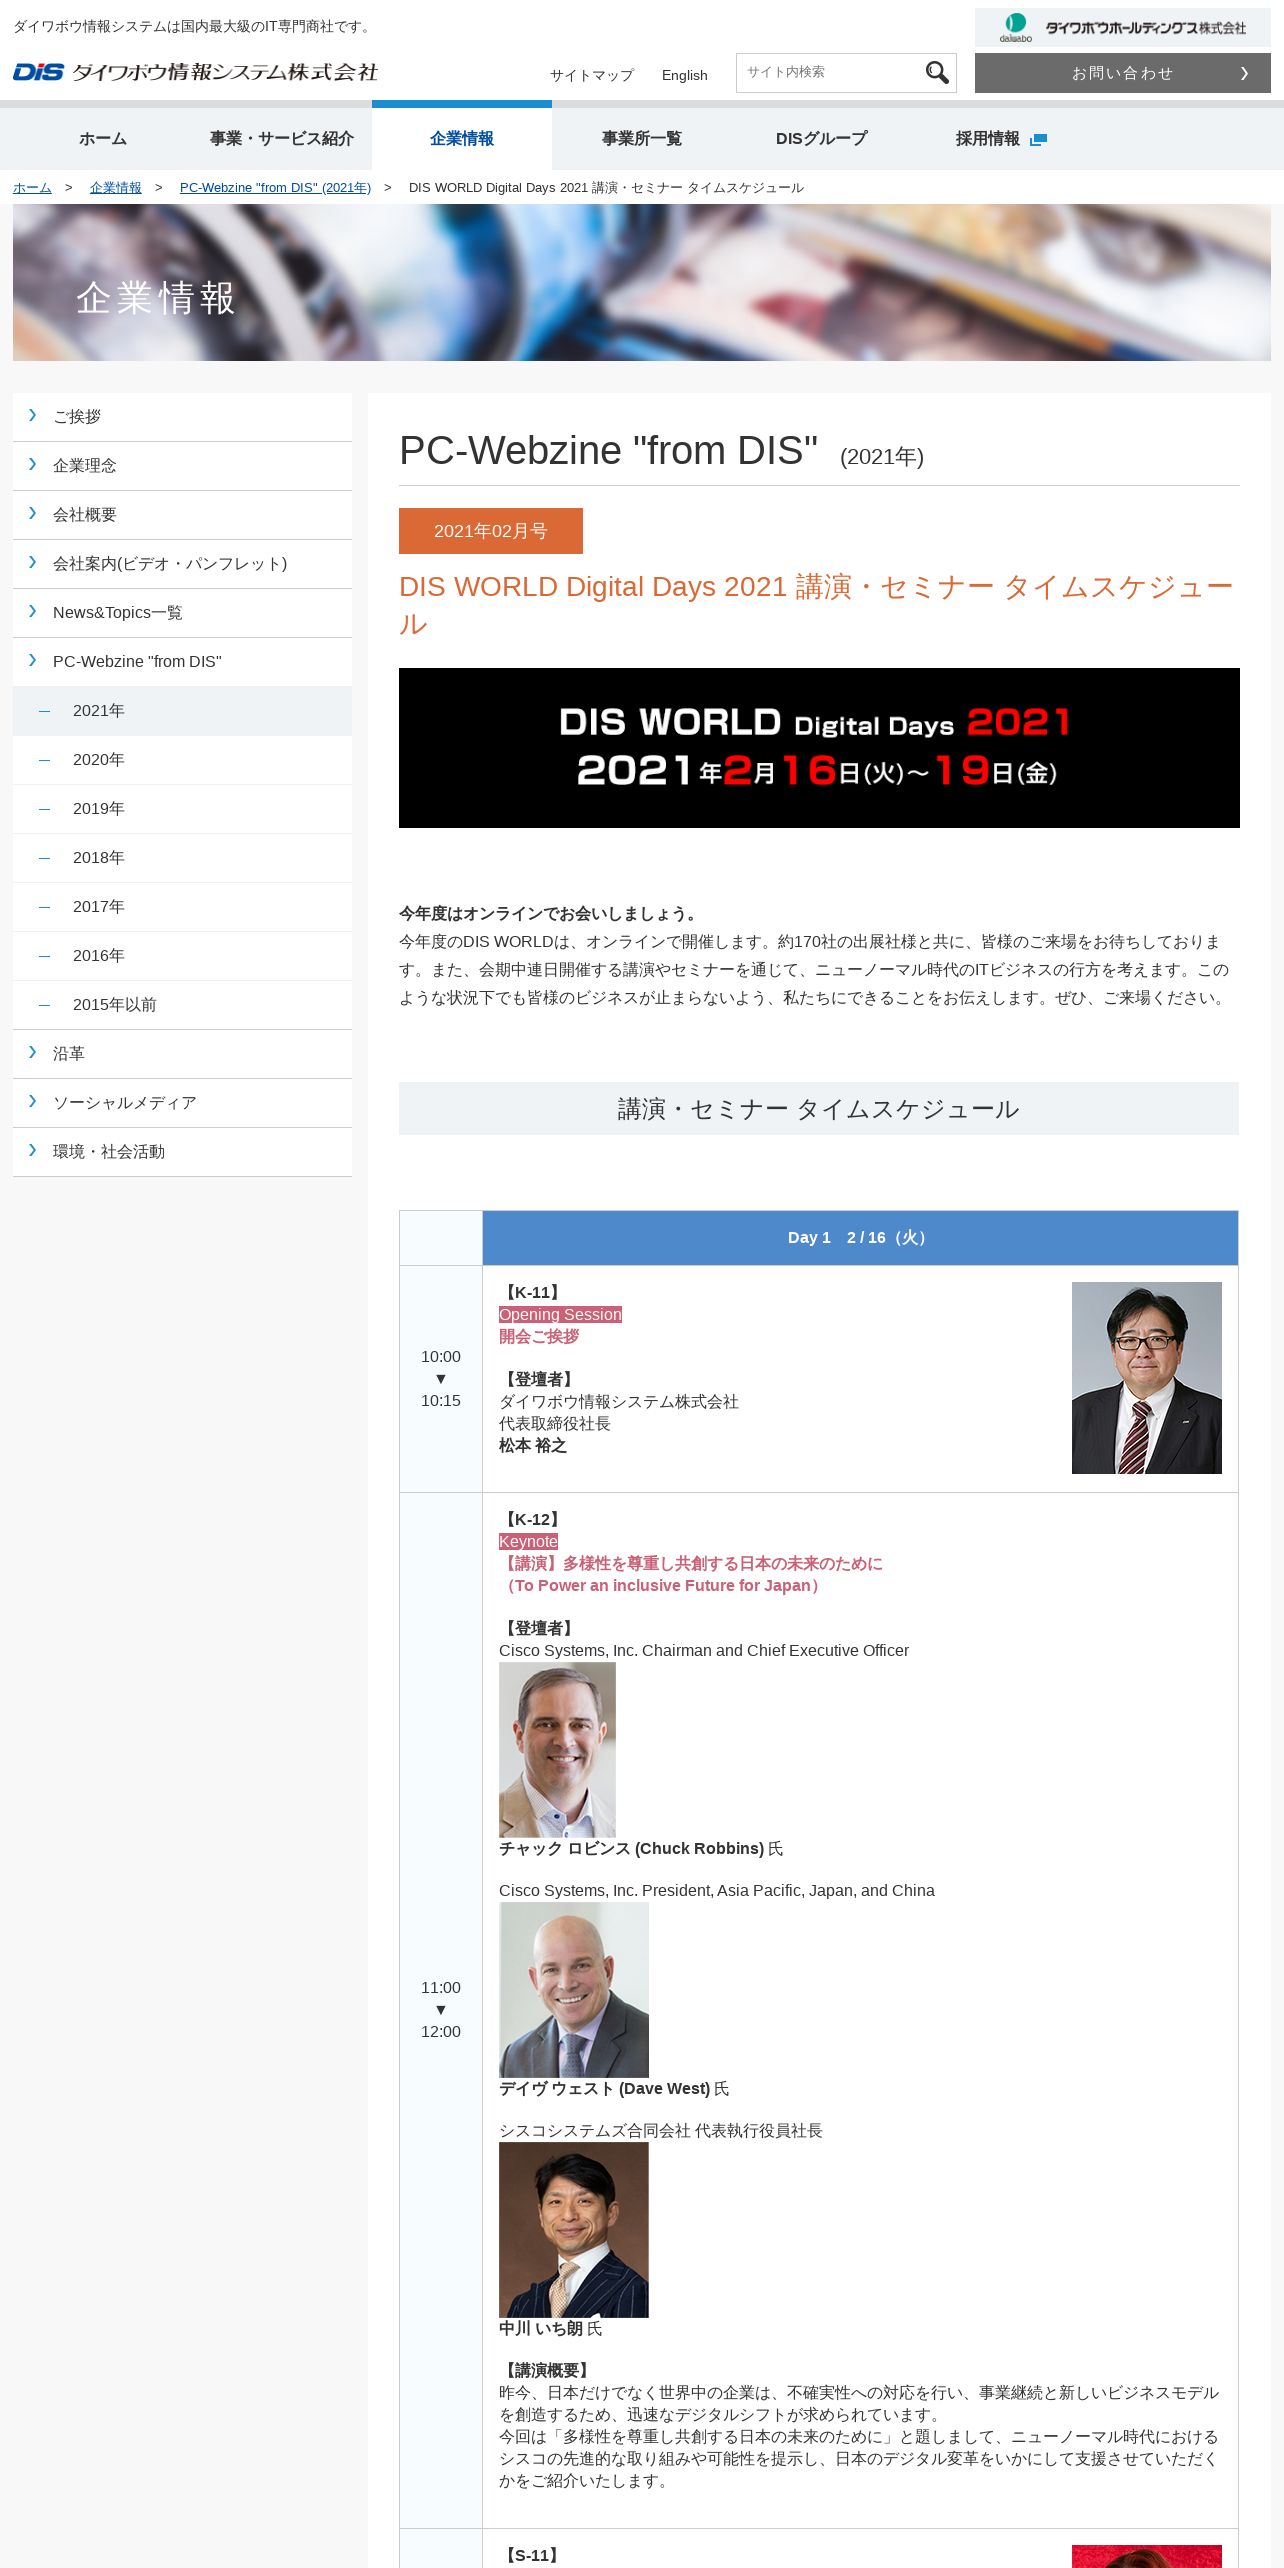Click the Keynote highlighted label

528,1542
